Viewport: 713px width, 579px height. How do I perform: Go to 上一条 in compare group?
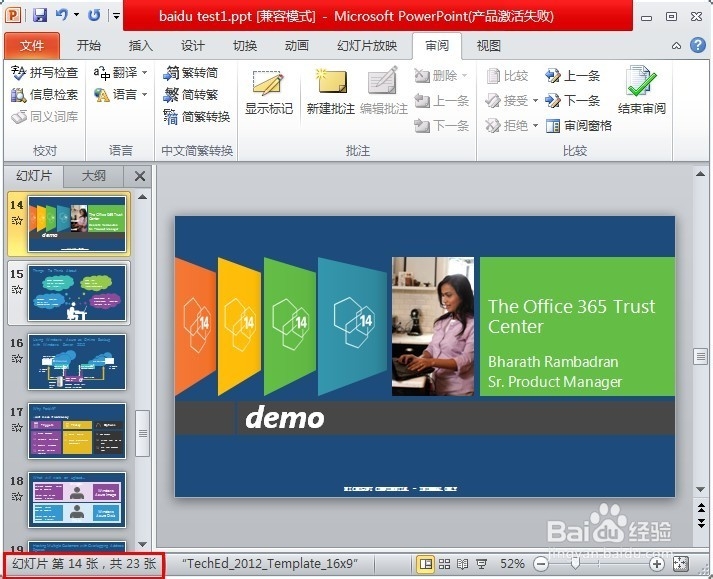click(x=573, y=76)
